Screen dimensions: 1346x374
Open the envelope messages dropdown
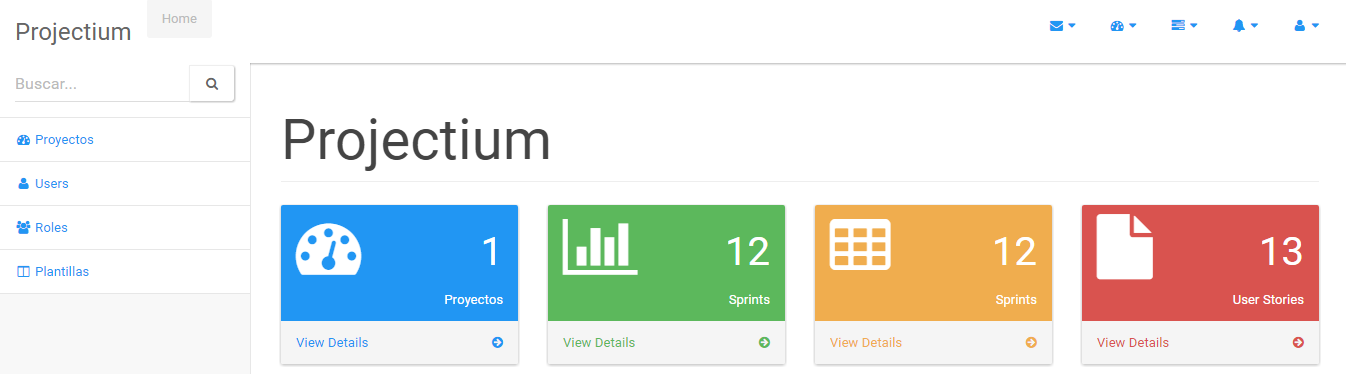click(1062, 26)
